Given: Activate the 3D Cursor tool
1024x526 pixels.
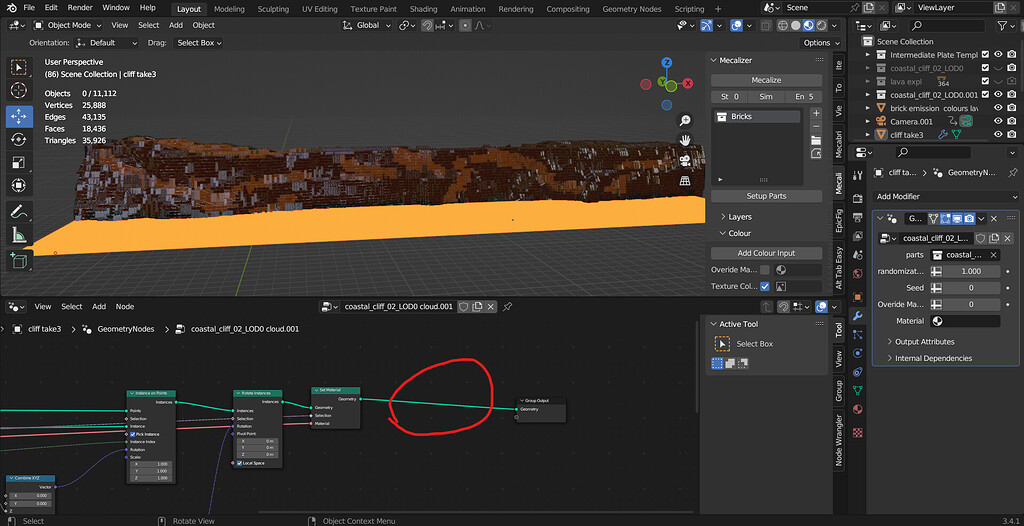Looking at the screenshot, I should (x=18, y=90).
